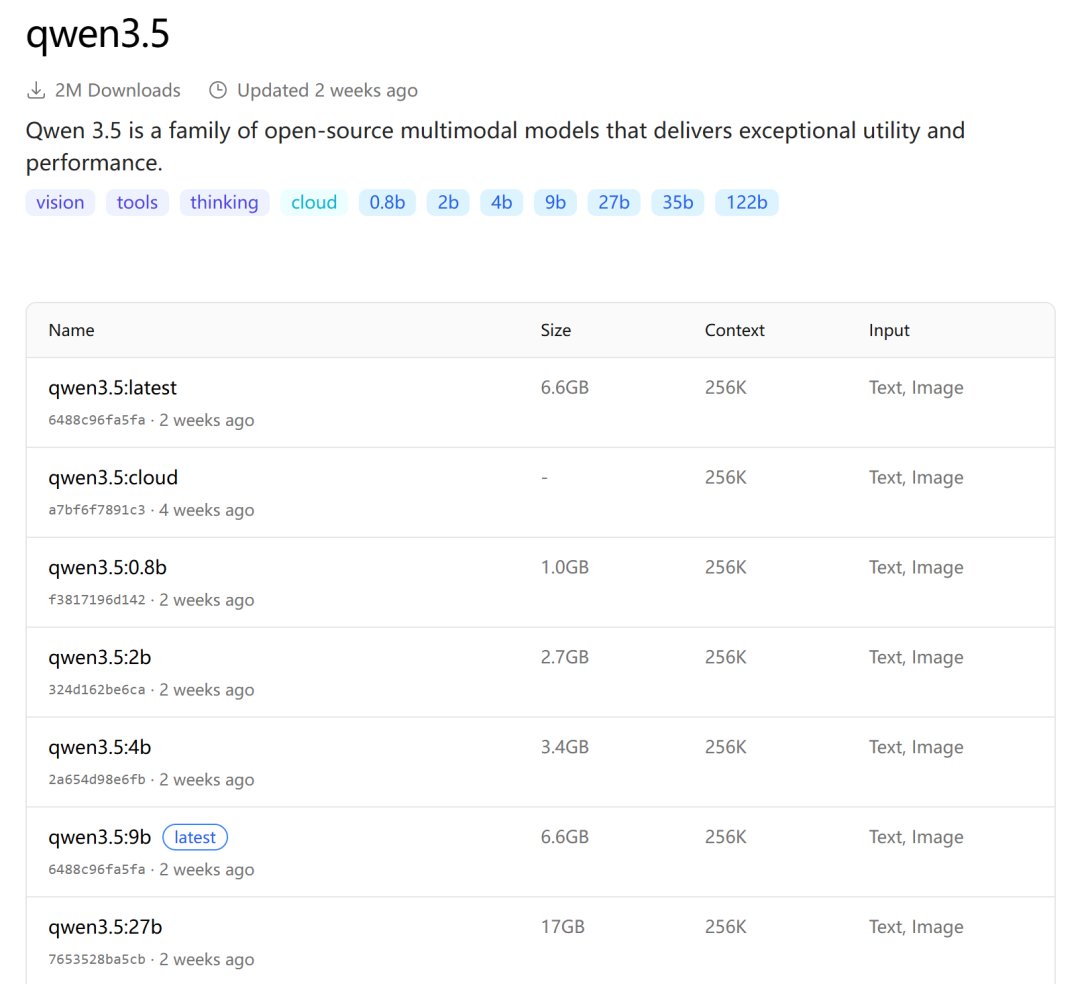Viewport: 1080px width, 984px height.
Task: Click 256K context in qwen3.5:27b row
Action: [x=725, y=927]
